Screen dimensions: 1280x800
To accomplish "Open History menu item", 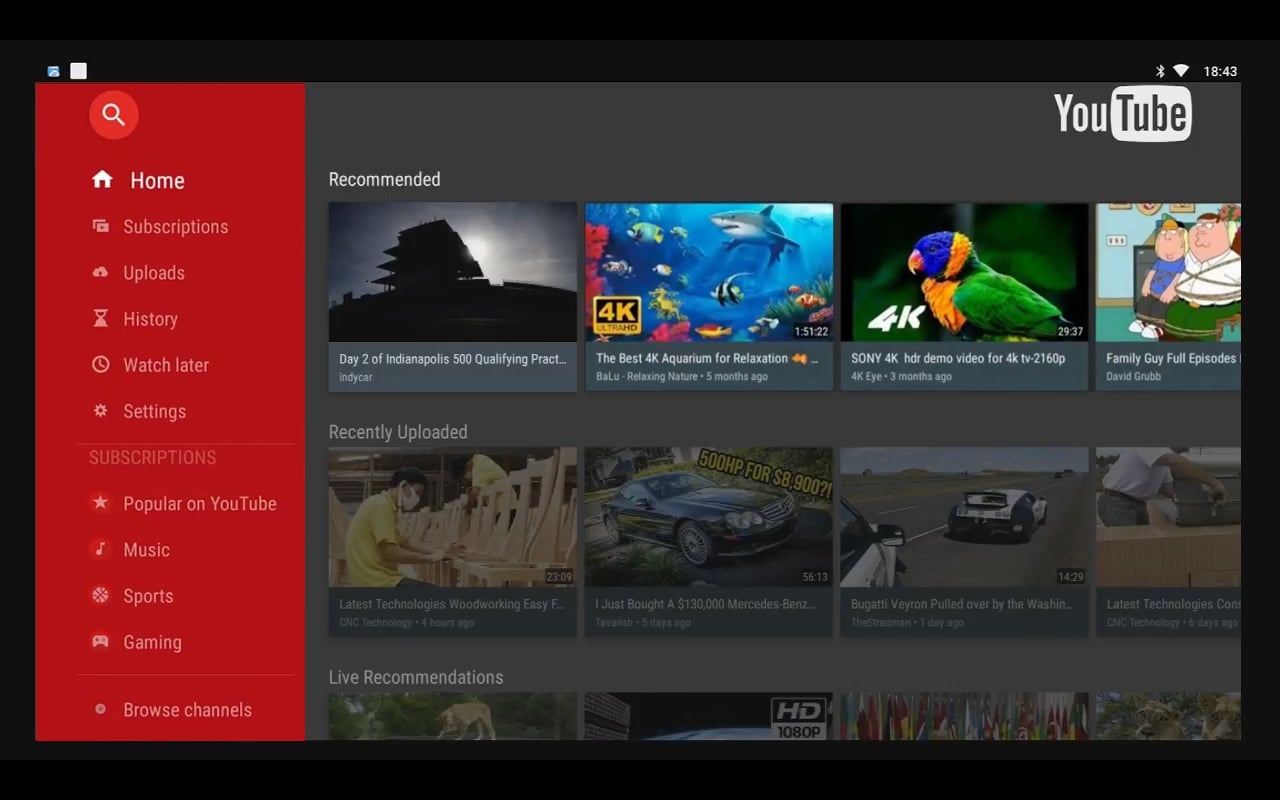I will 150,319.
